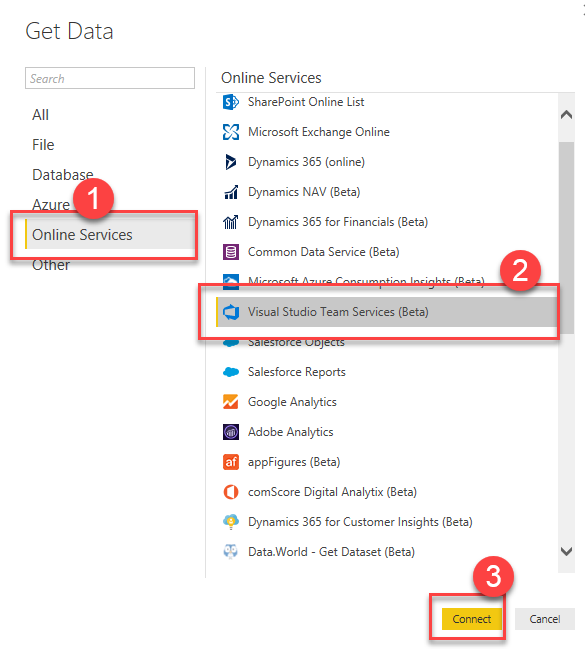Click the Common Data Service database icon

coord(231,252)
